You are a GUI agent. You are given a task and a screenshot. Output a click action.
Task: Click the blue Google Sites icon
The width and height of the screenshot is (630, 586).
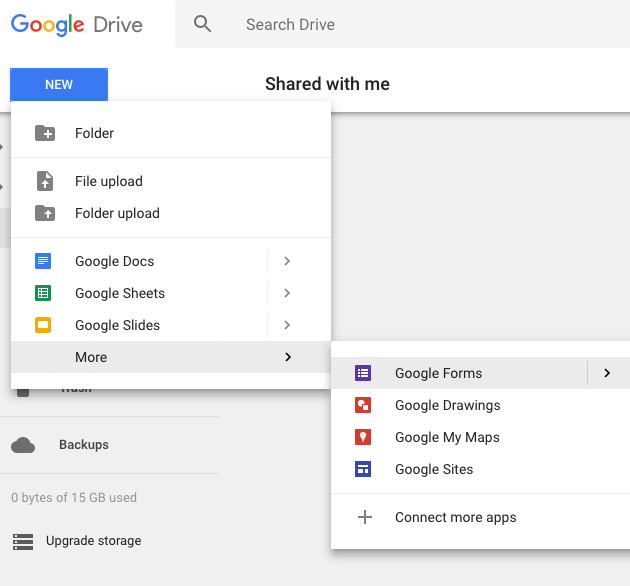point(363,469)
